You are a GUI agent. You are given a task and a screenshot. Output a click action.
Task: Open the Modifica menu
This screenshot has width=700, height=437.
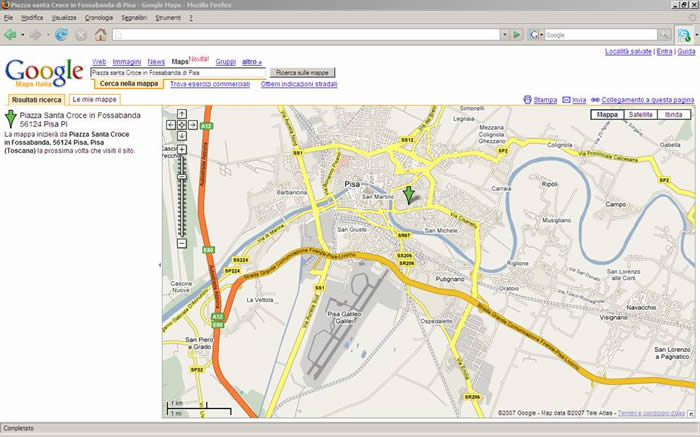pyautogui.click(x=32, y=18)
